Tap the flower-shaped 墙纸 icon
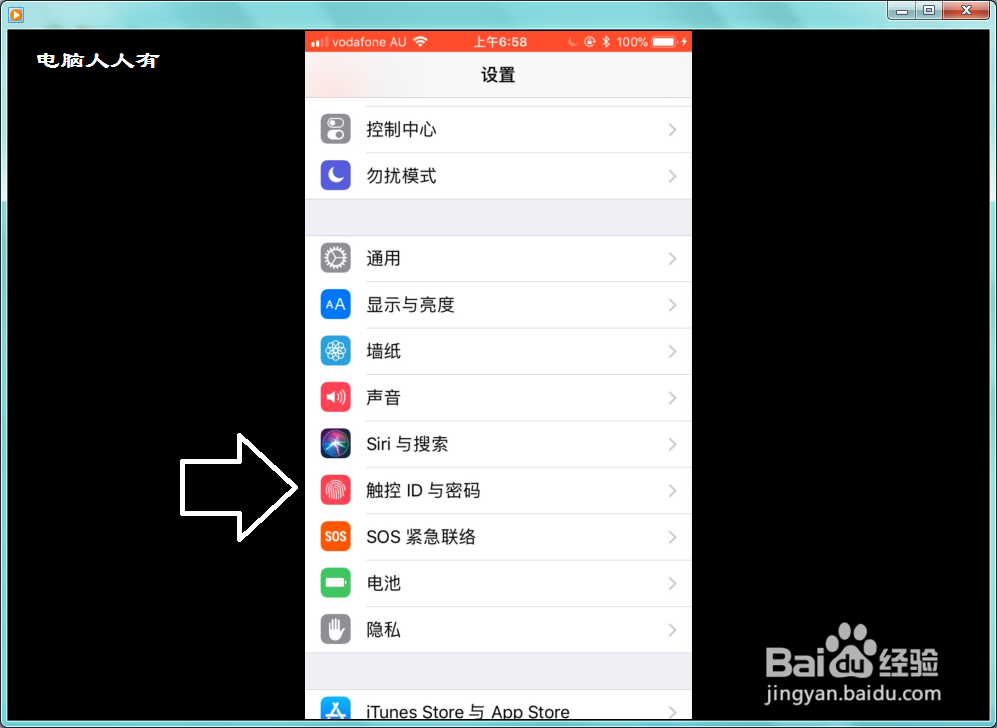Screen dimensions: 997x728 (335, 350)
